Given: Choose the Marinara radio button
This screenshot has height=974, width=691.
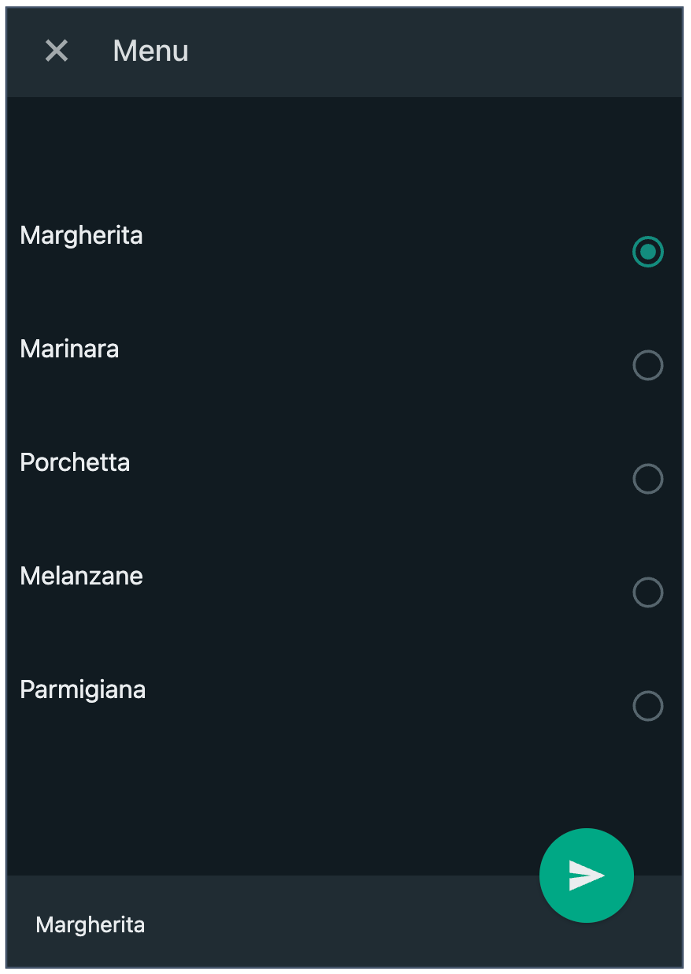Looking at the screenshot, I should [x=648, y=365].
